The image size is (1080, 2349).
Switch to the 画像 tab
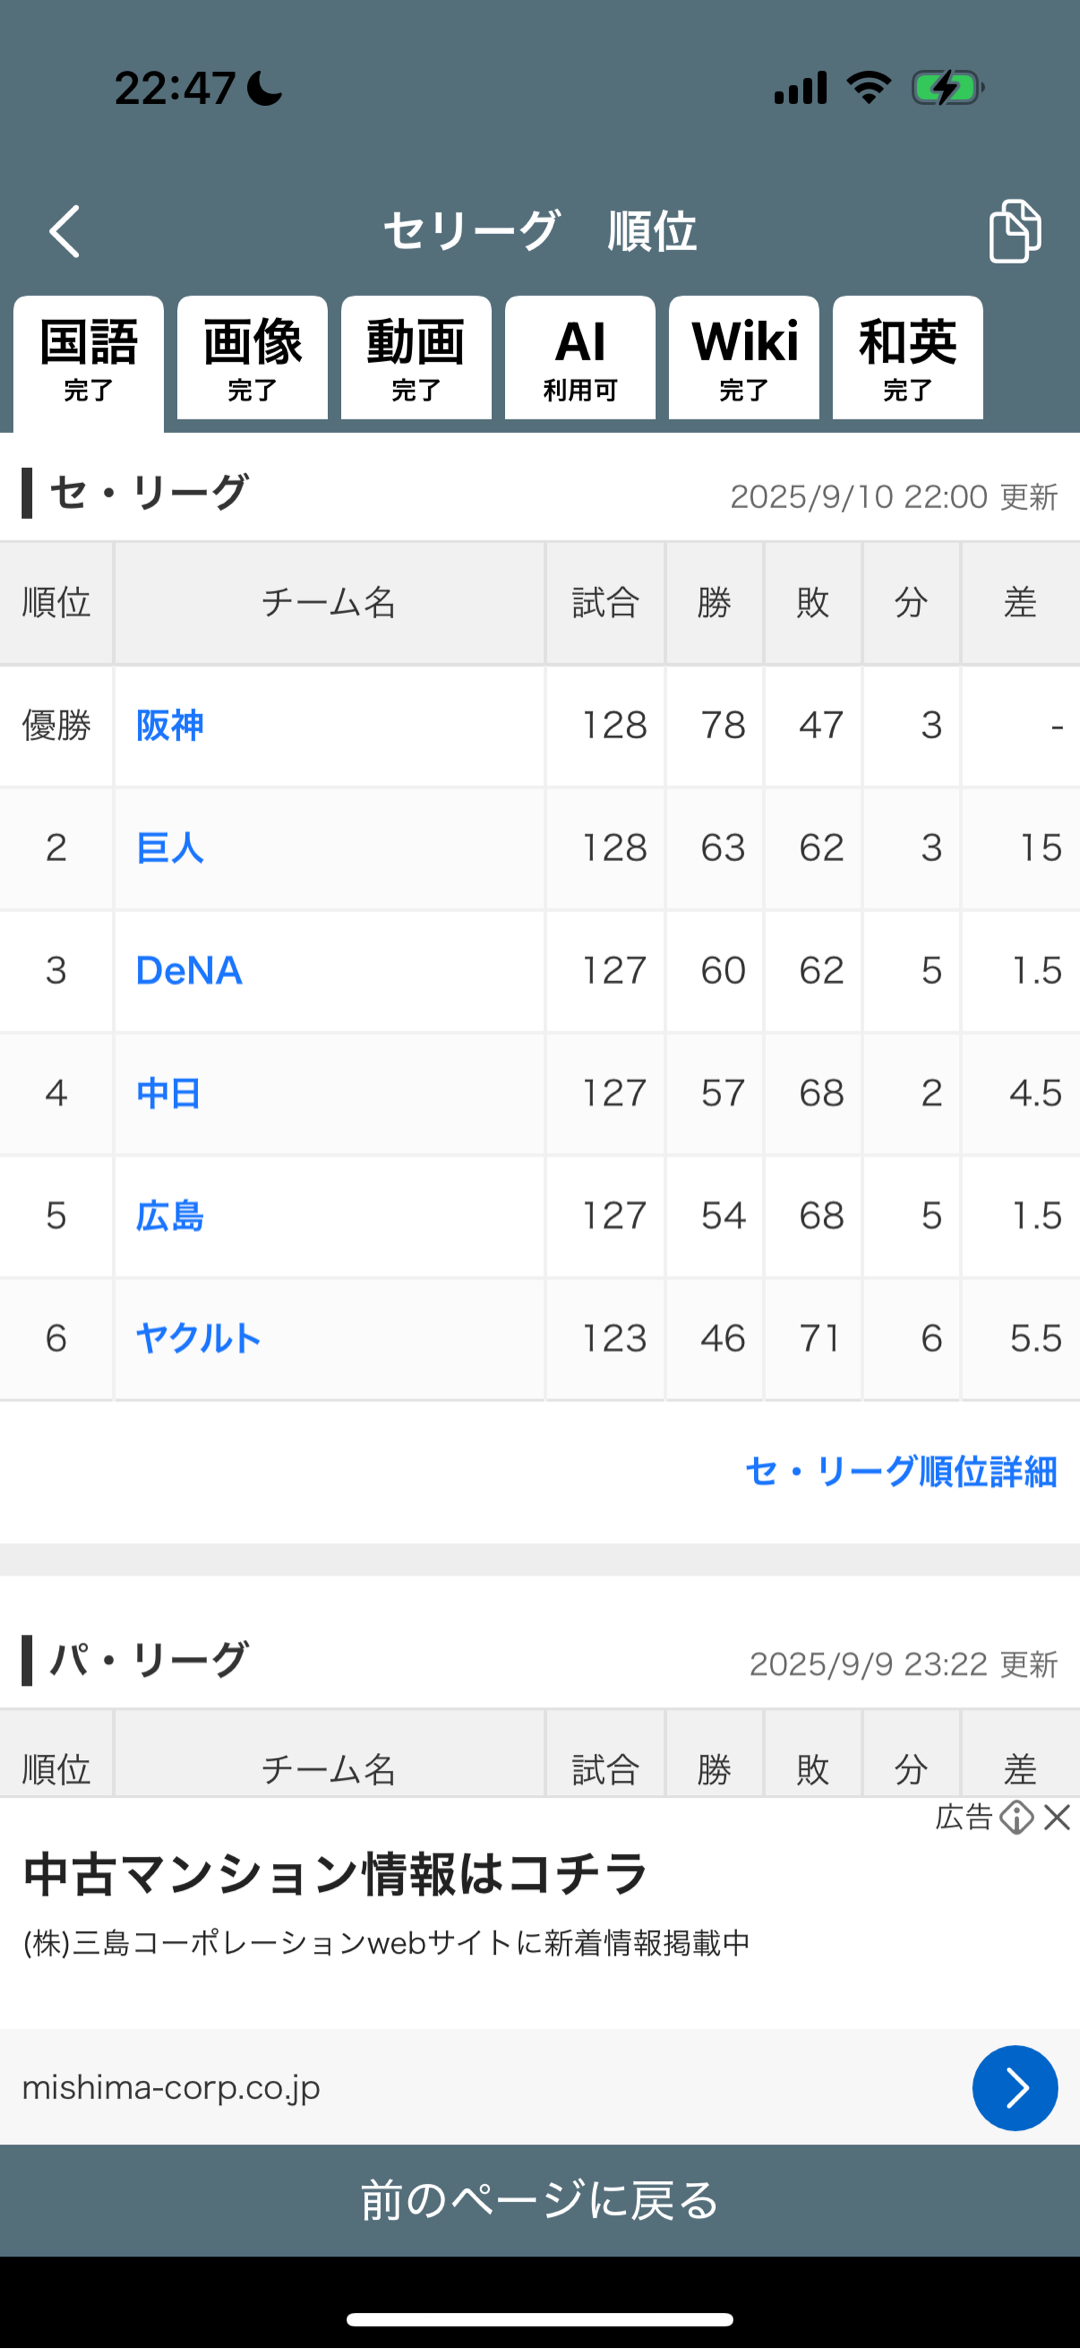pyautogui.click(x=252, y=359)
